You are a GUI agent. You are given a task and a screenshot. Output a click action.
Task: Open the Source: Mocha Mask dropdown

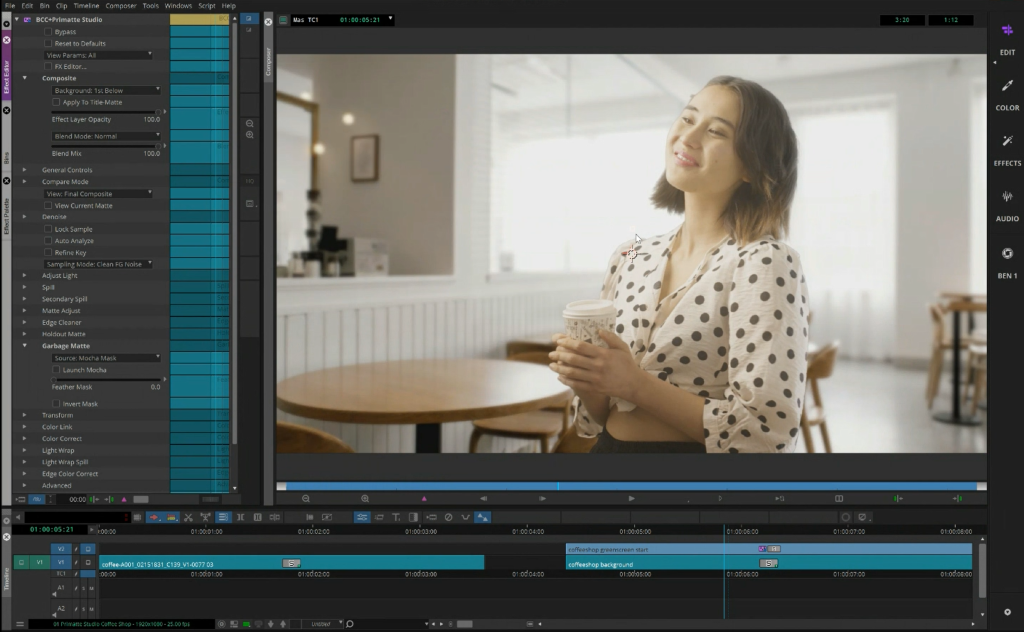(x=106, y=358)
